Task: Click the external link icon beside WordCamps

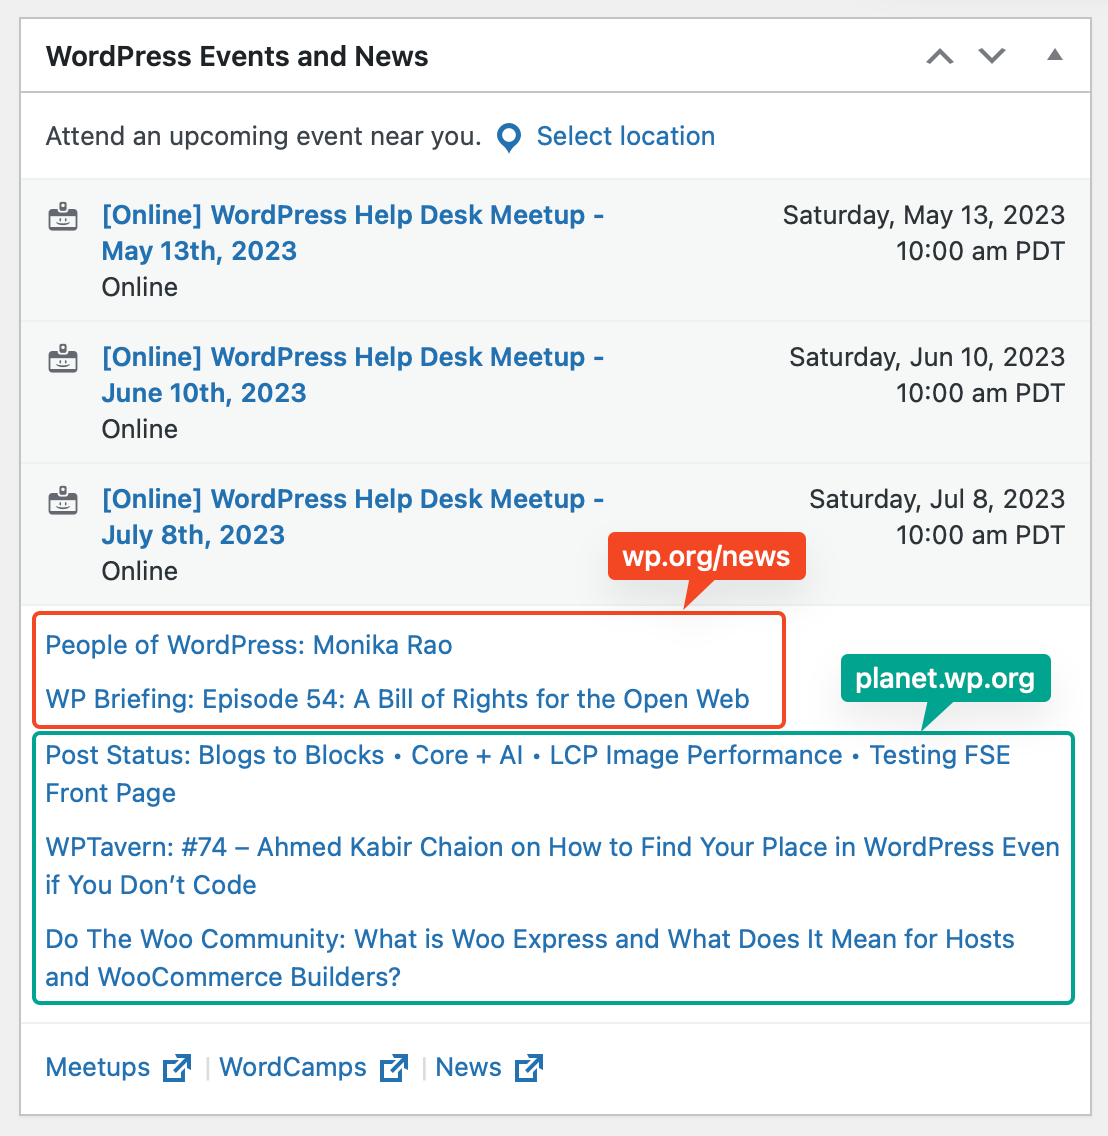Action: coord(393,1068)
